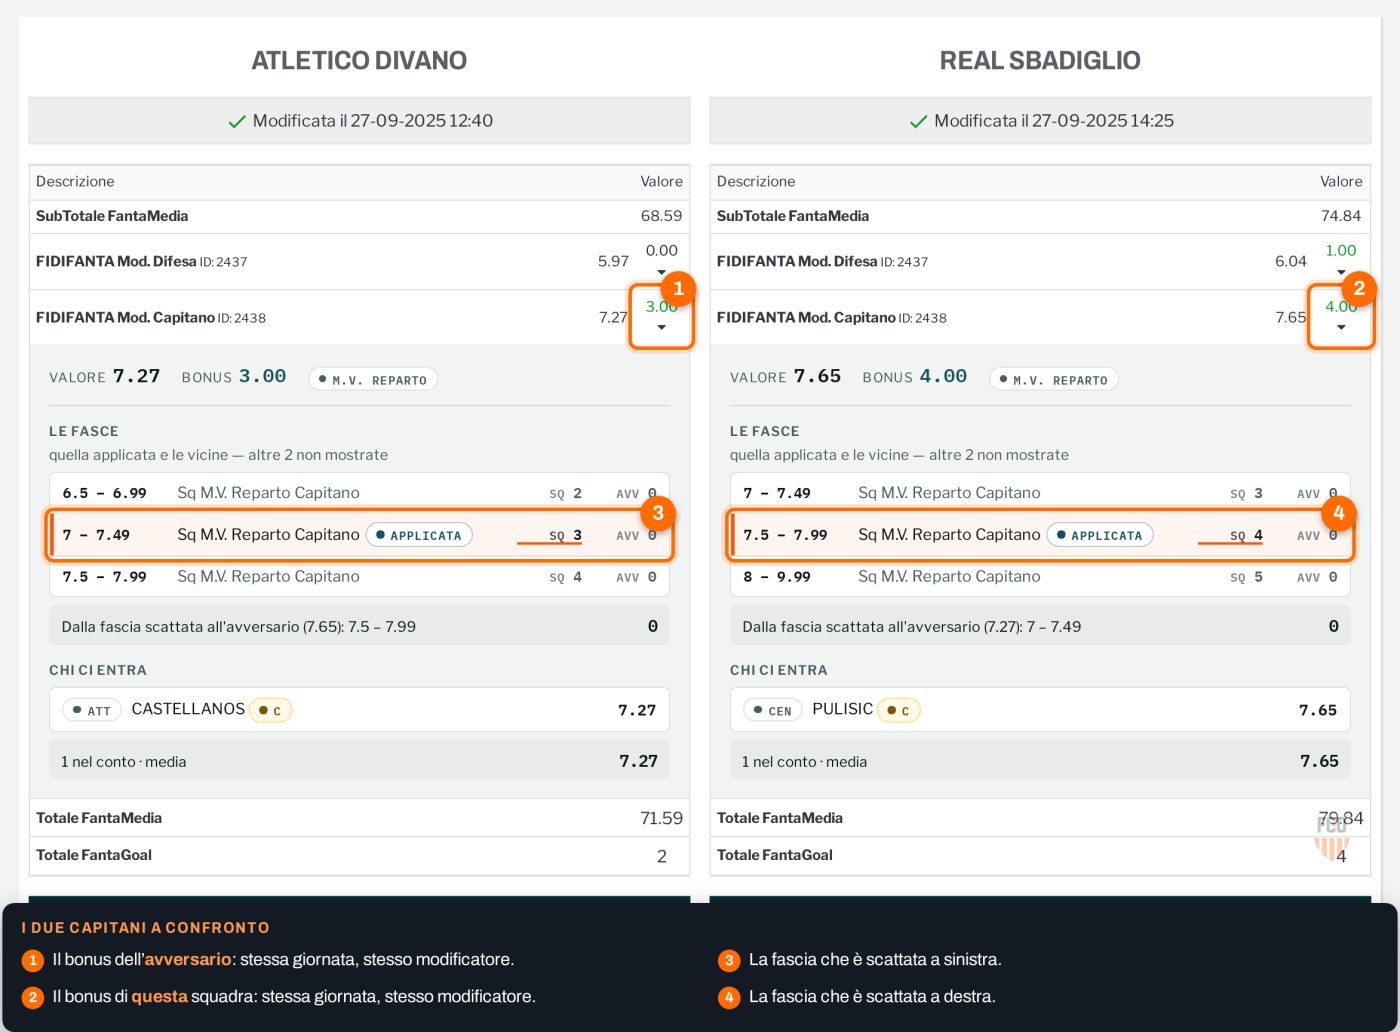This screenshot has height=1032, width=1400.
Task: Click the C captain badge next to Castellanos
Action: coord(270,710)
